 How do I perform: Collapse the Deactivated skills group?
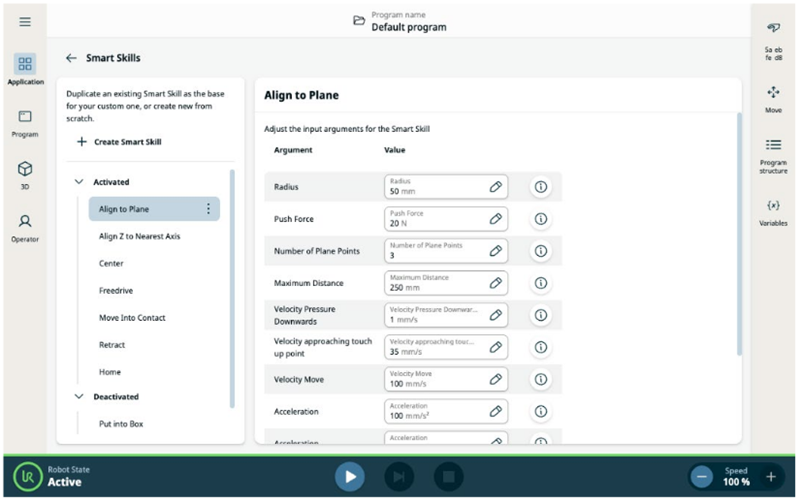click(x=79, y=397)
